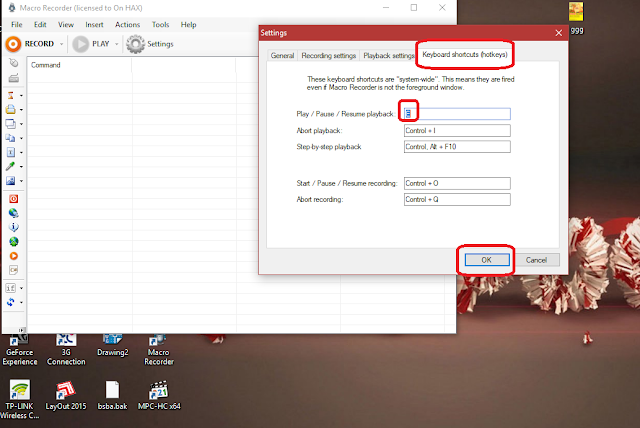Click the open file folder icon in the sidebar
Viewport: 640px width, 428px height.
click(11, 109)
